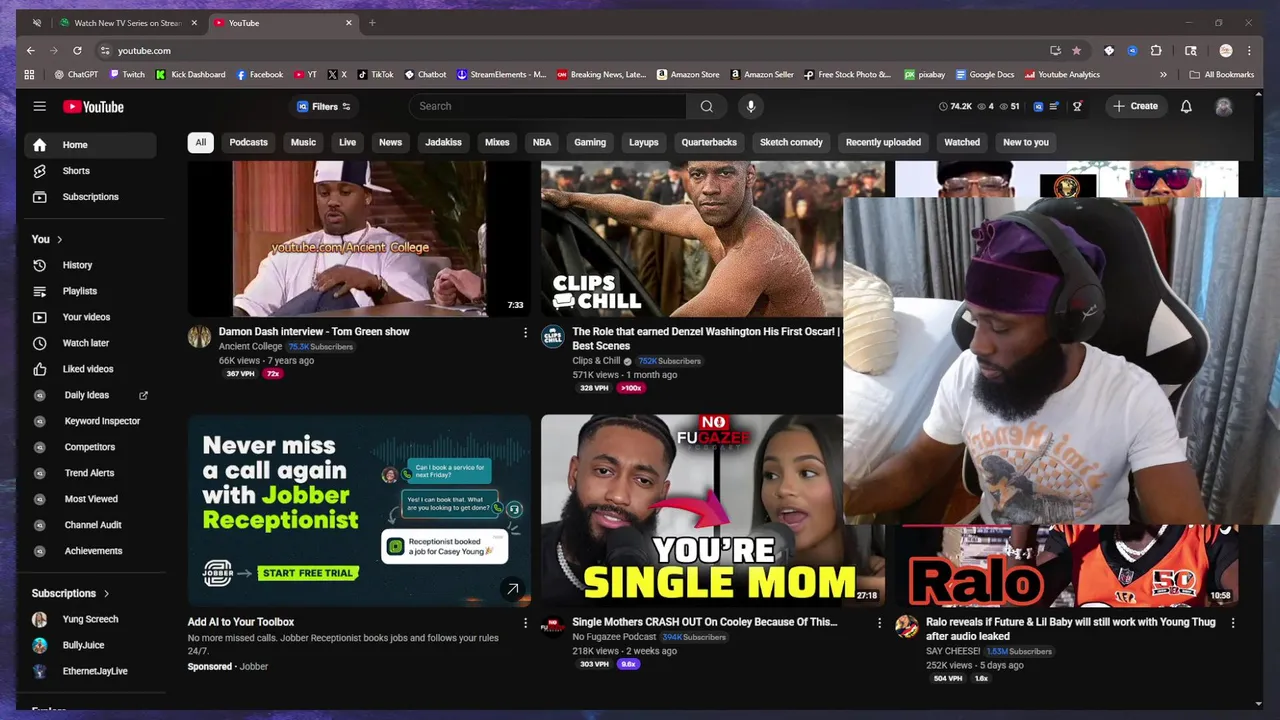Open Jobber Receptionist ad thumbnail
Screen dimensions: 1280x720
(359, 510)
